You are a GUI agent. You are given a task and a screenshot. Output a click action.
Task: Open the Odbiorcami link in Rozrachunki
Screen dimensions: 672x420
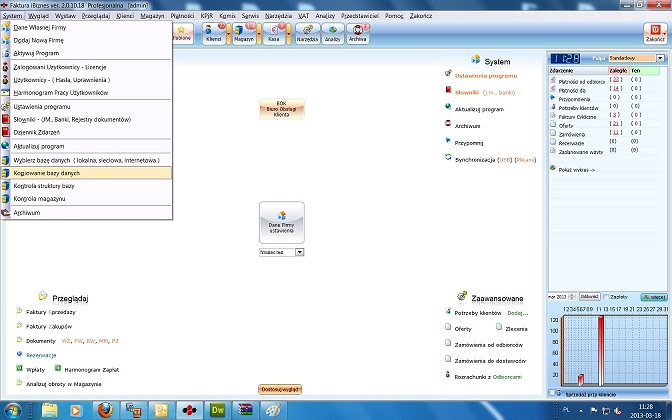(x=507, y=377)
